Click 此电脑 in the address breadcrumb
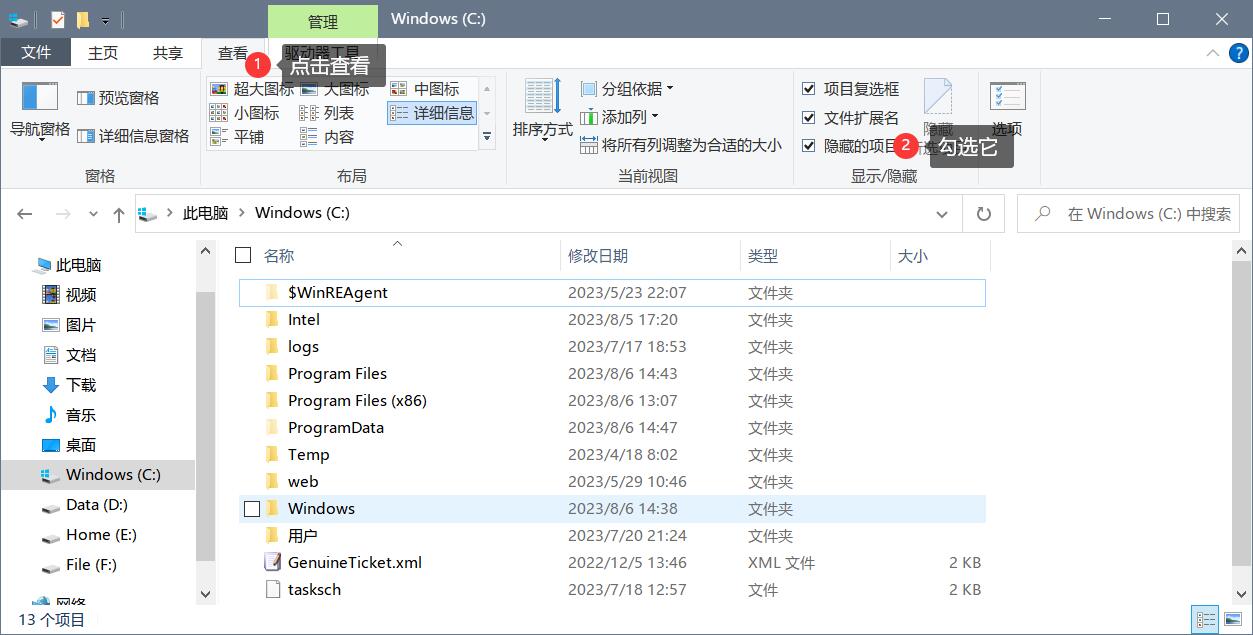This screenshot has height=635, width=1253. pos(206,213)
